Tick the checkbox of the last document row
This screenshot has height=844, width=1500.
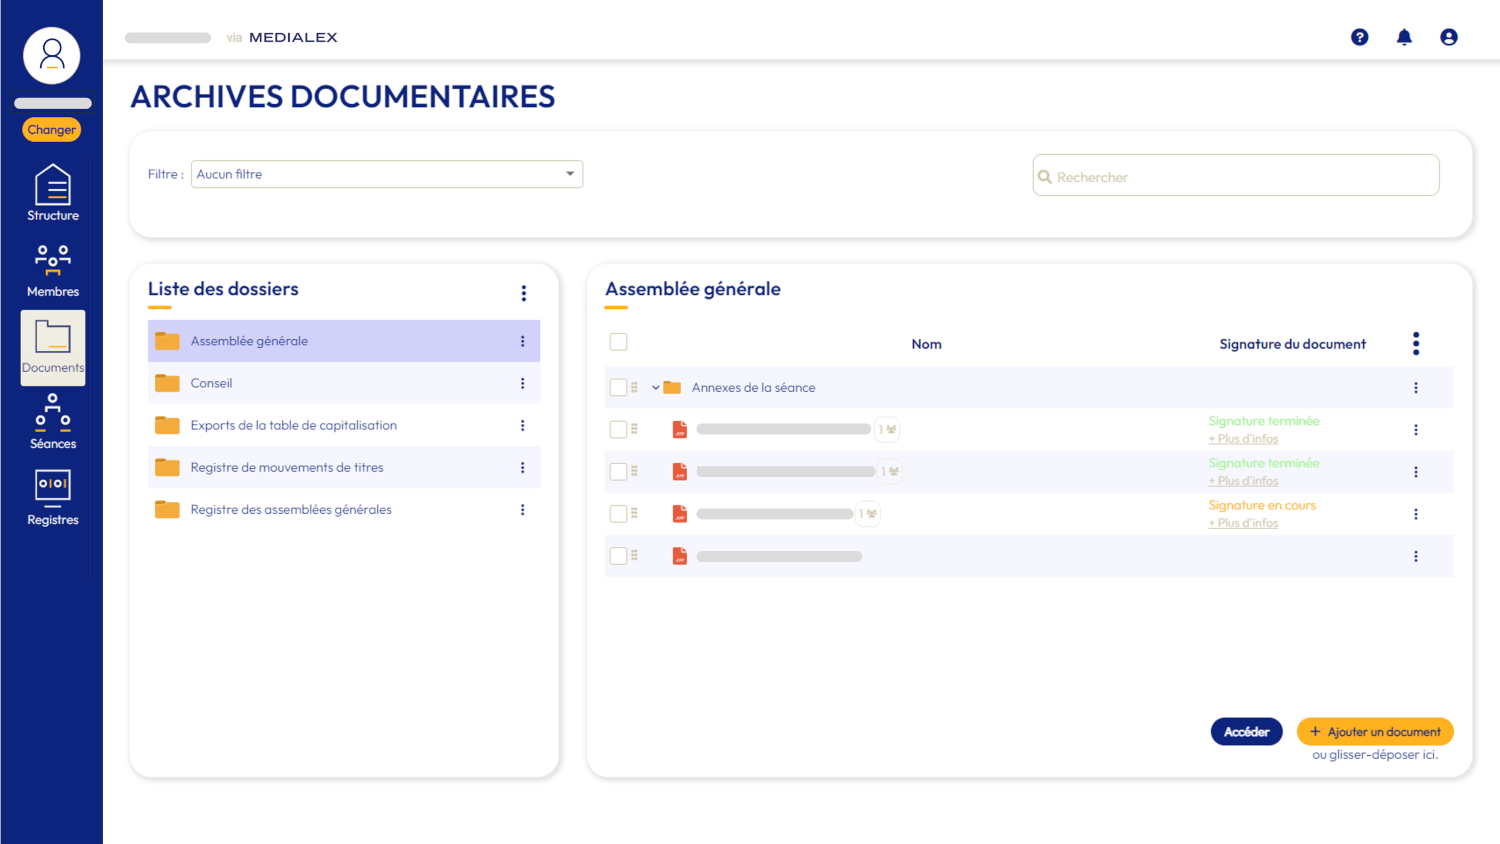click(618, 556)
